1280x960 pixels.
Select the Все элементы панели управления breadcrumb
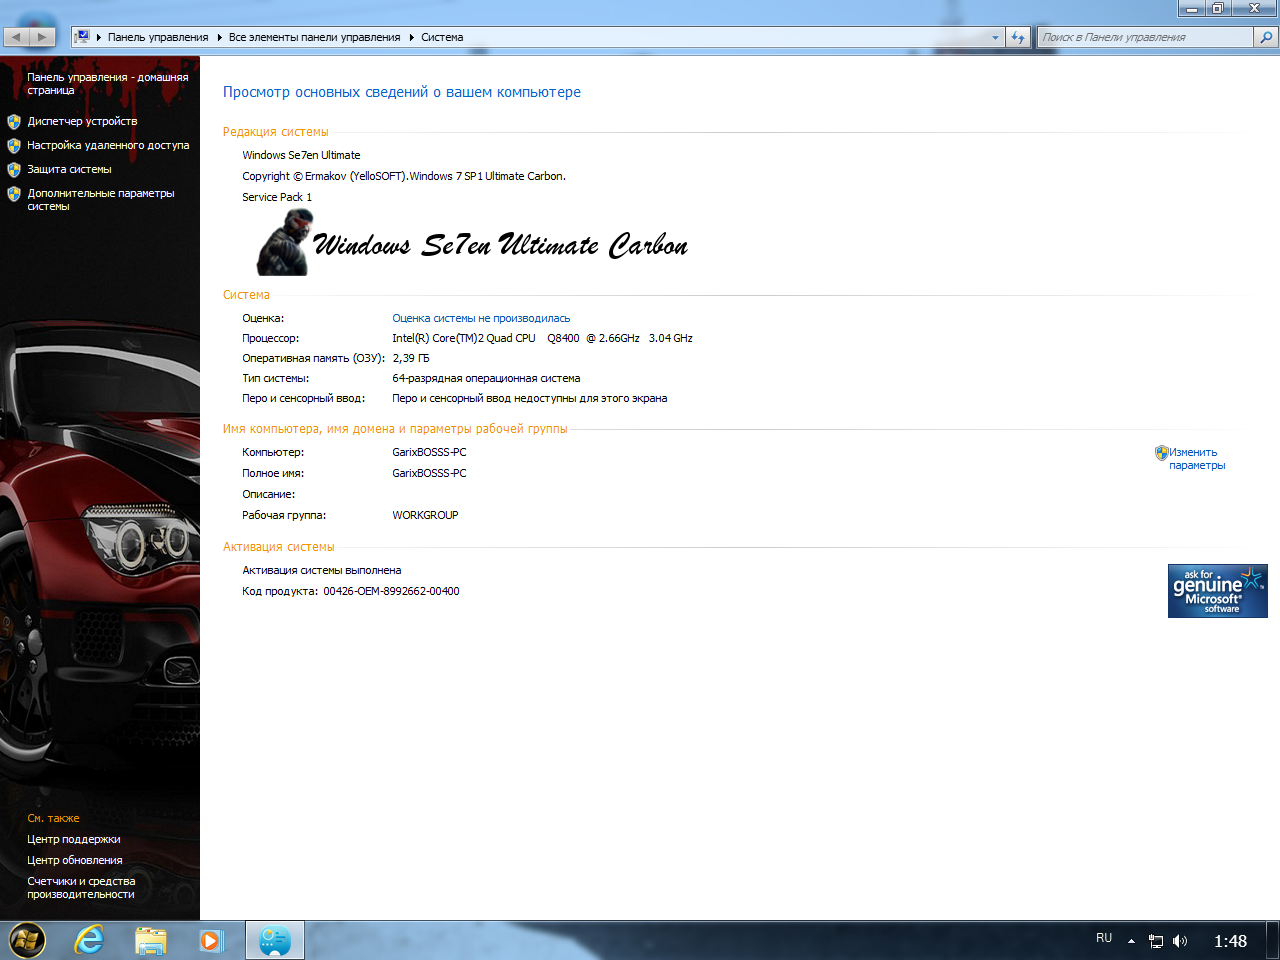pyautogui.click(x=314, y=37)
